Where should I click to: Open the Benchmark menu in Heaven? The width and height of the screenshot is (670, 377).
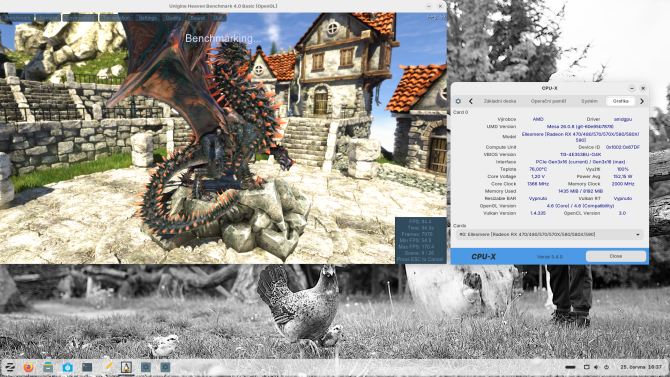[x=17, y=18]
